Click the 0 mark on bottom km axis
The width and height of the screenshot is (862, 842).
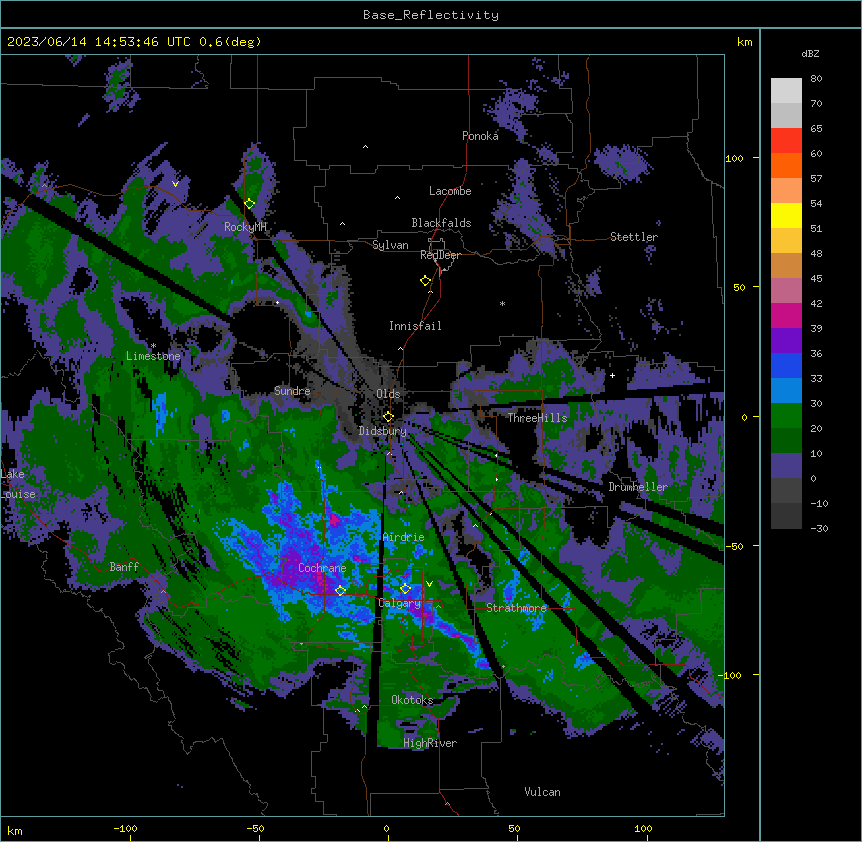point(386,829)
